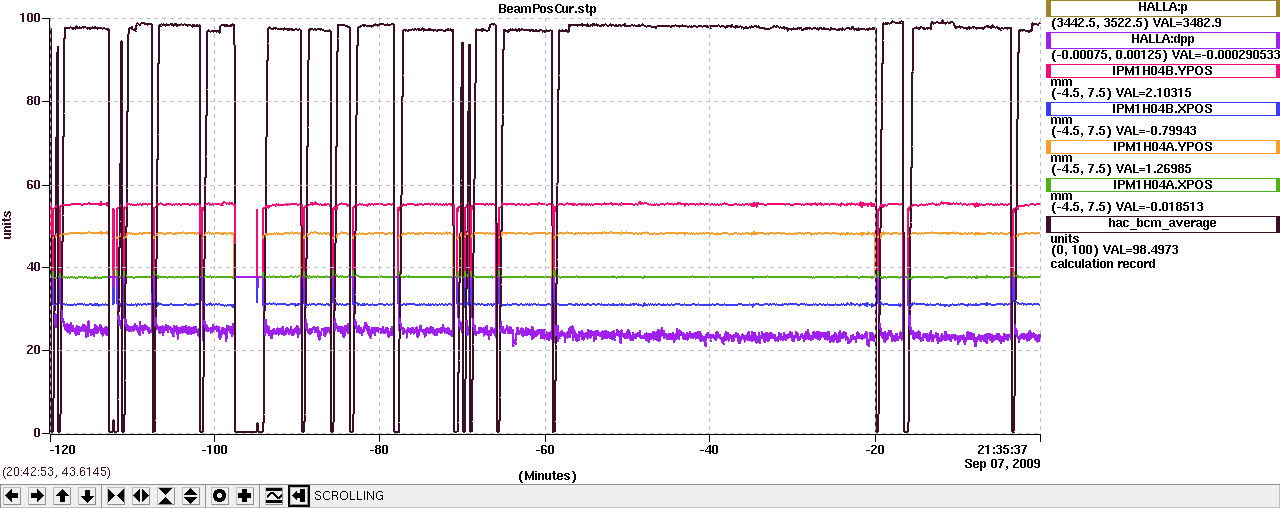Select the IPM1H04B.XPOS legend entry
The width and height of the screenshot is (1280, 508).
pyautogui.click(x=1163, y=108)
